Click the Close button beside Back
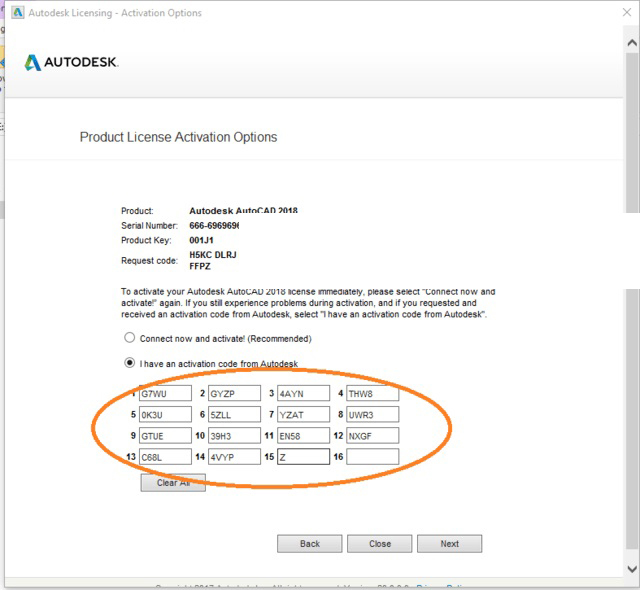This screenshot has height=590, width=640. 380,544
